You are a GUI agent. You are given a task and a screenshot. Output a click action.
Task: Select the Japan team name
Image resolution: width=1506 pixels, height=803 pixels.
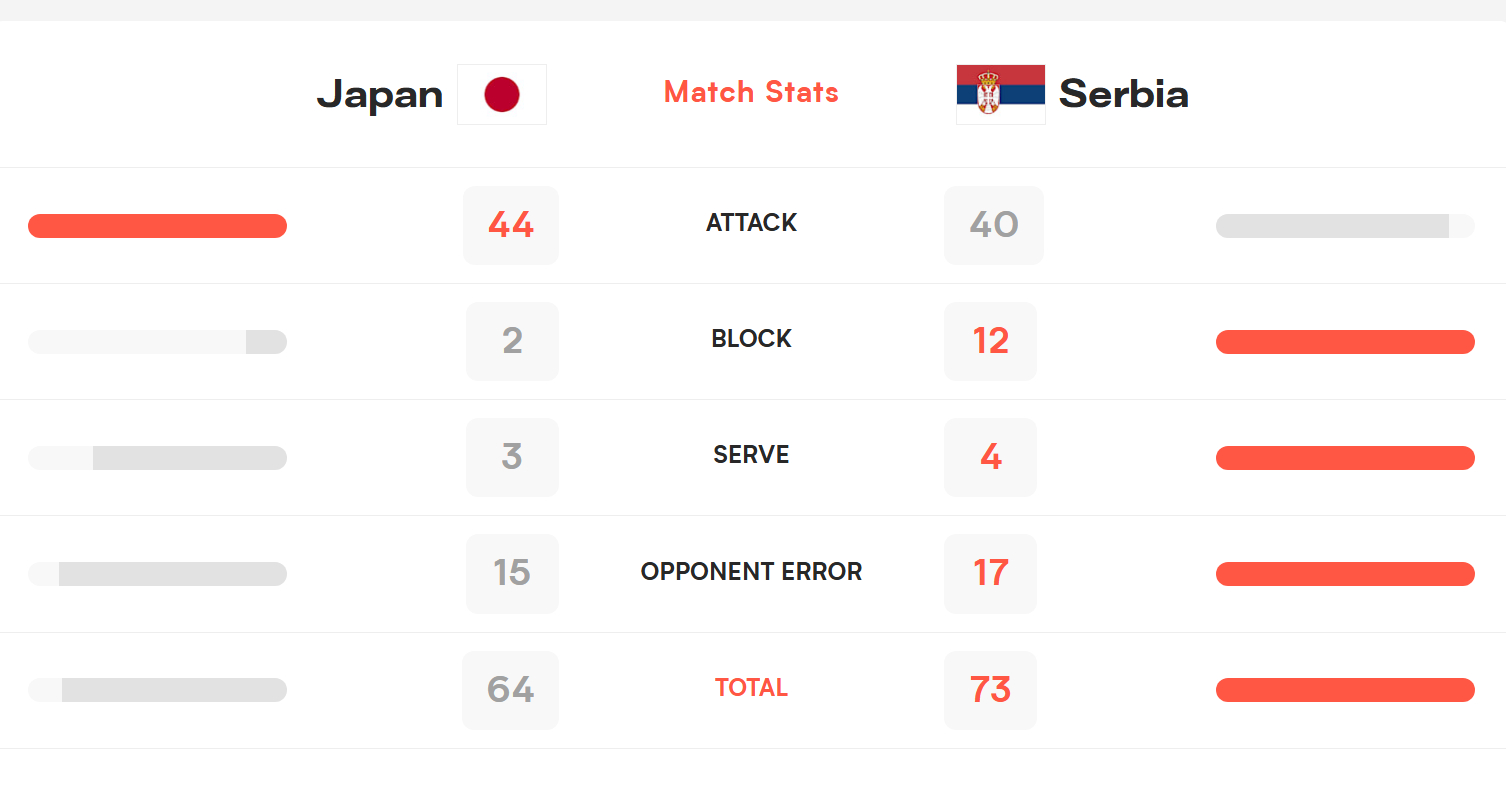[380, 95]
